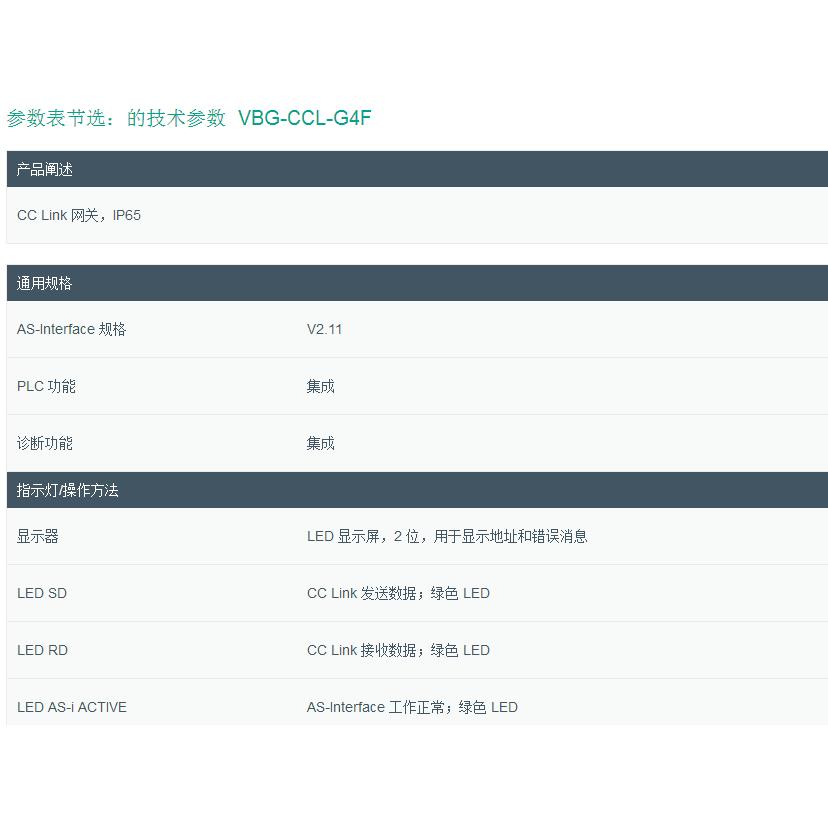This screenshot has width=828, height=828.
Task: Select the text "CC Link 网关，IP65"
Action: tap(79, 215)
